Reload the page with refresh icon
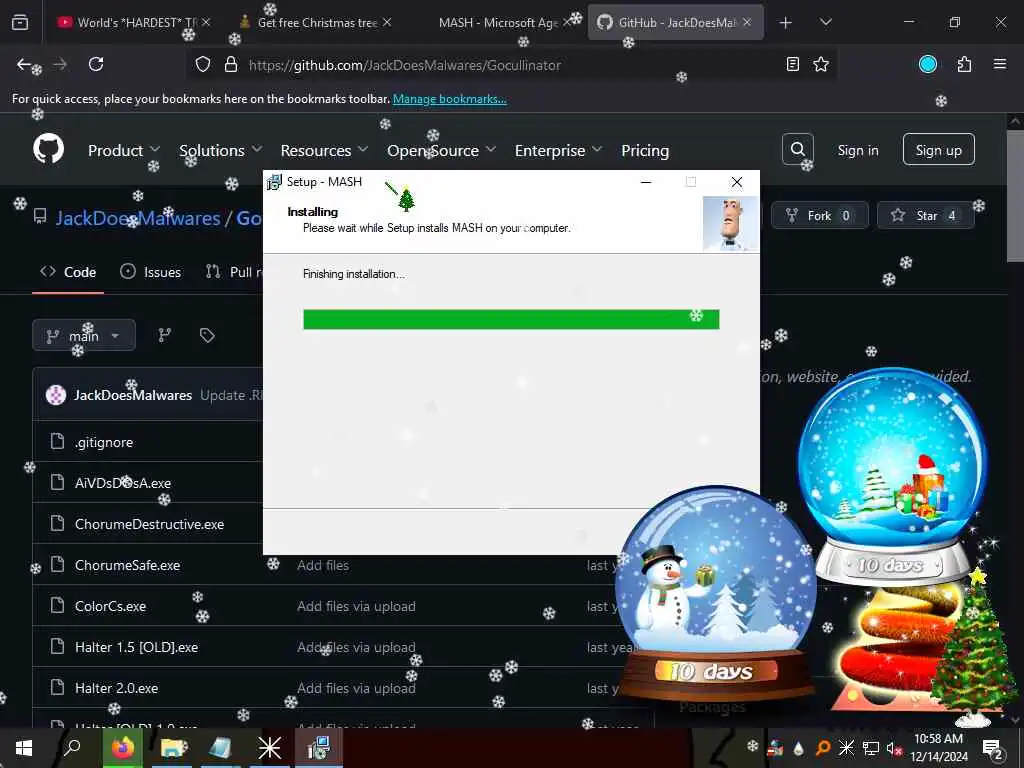Screen dimensions: 1024x768 click(96, 64)
